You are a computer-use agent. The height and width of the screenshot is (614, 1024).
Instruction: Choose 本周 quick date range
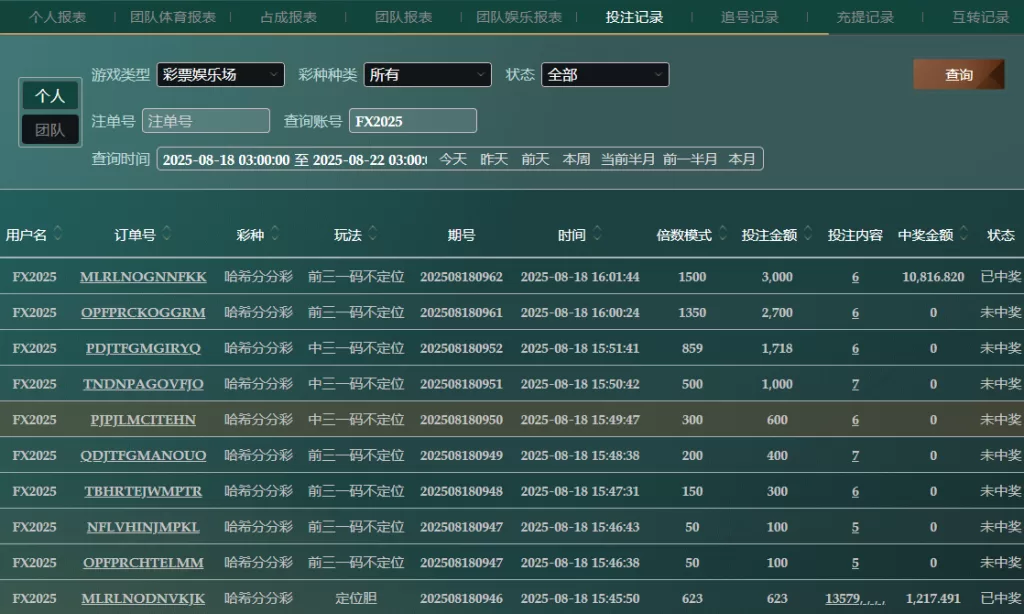(x=577, y=159)
